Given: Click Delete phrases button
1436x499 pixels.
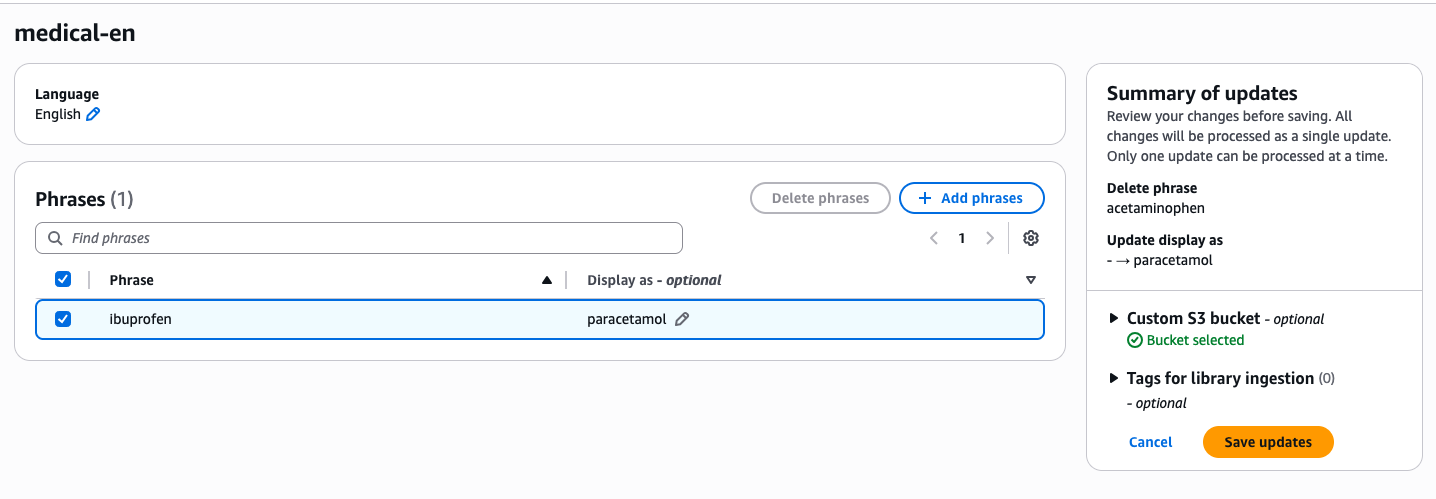Looking at the screenshot, I should click(x=820, y=198).
